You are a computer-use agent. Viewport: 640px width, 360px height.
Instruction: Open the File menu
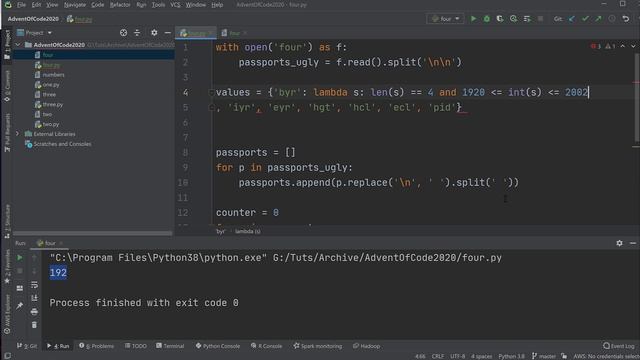pyautogui.click(x=21, y=5)
